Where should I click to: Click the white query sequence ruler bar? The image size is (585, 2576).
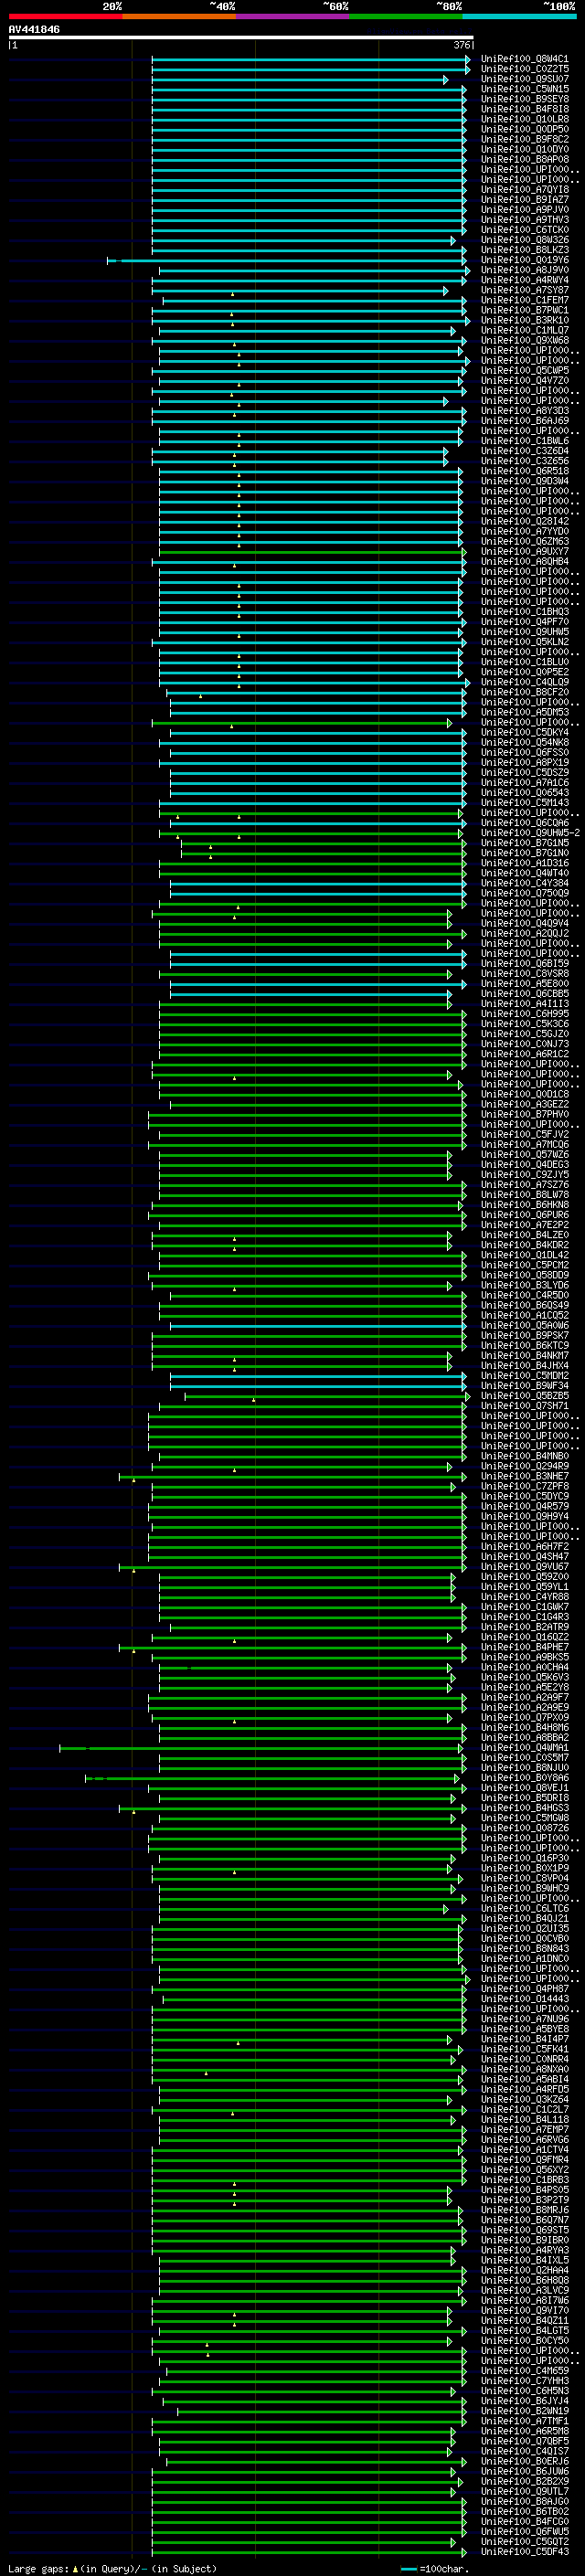(241, 37)
